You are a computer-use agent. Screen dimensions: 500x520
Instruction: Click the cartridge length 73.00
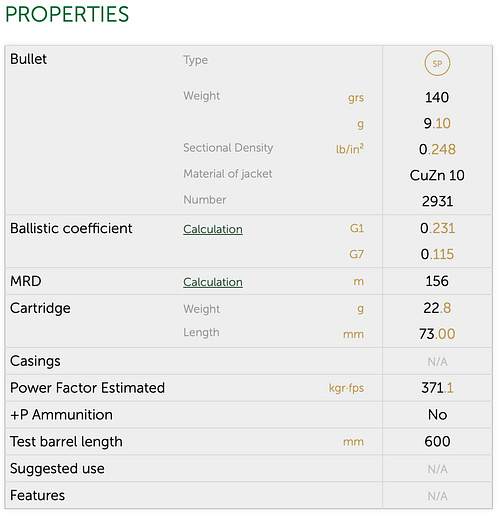(x=437, y=334)
